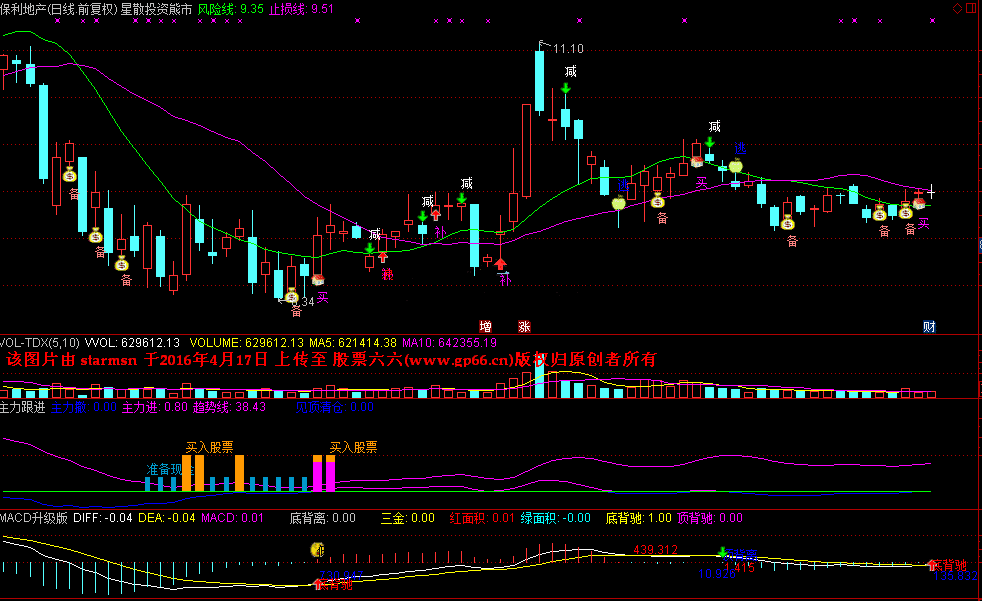Click the 财 marker at the chart's right edge

pos(929,327)
